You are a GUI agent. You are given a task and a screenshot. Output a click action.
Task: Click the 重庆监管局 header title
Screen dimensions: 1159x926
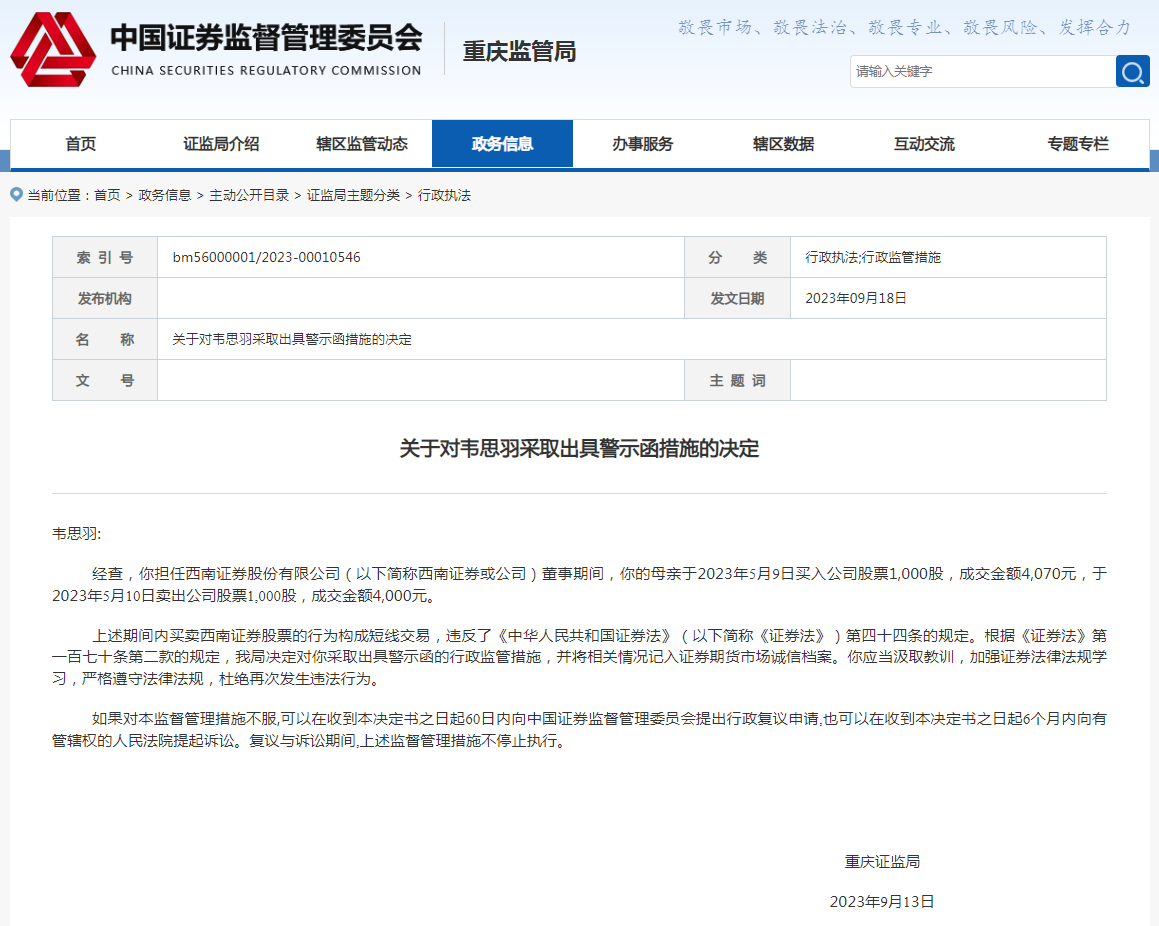click(x=519, y=51)
